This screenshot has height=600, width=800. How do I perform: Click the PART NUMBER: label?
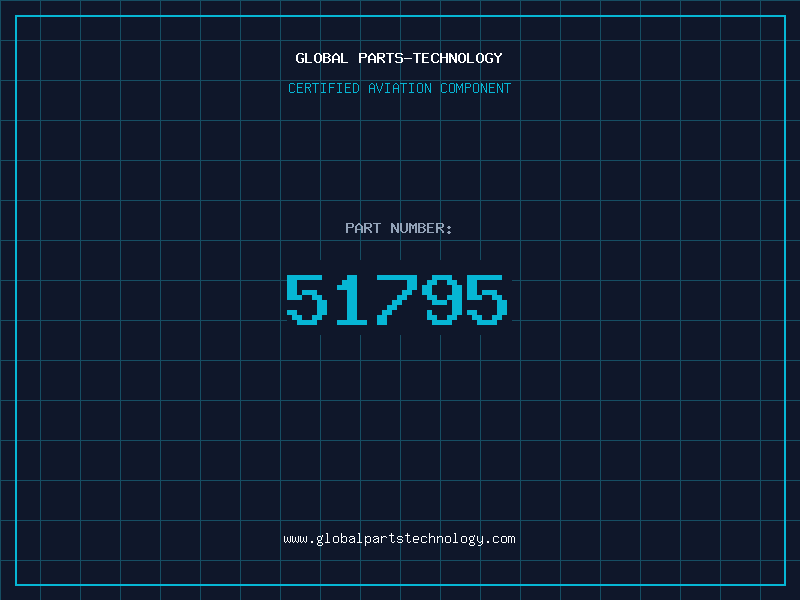[398, 228]
